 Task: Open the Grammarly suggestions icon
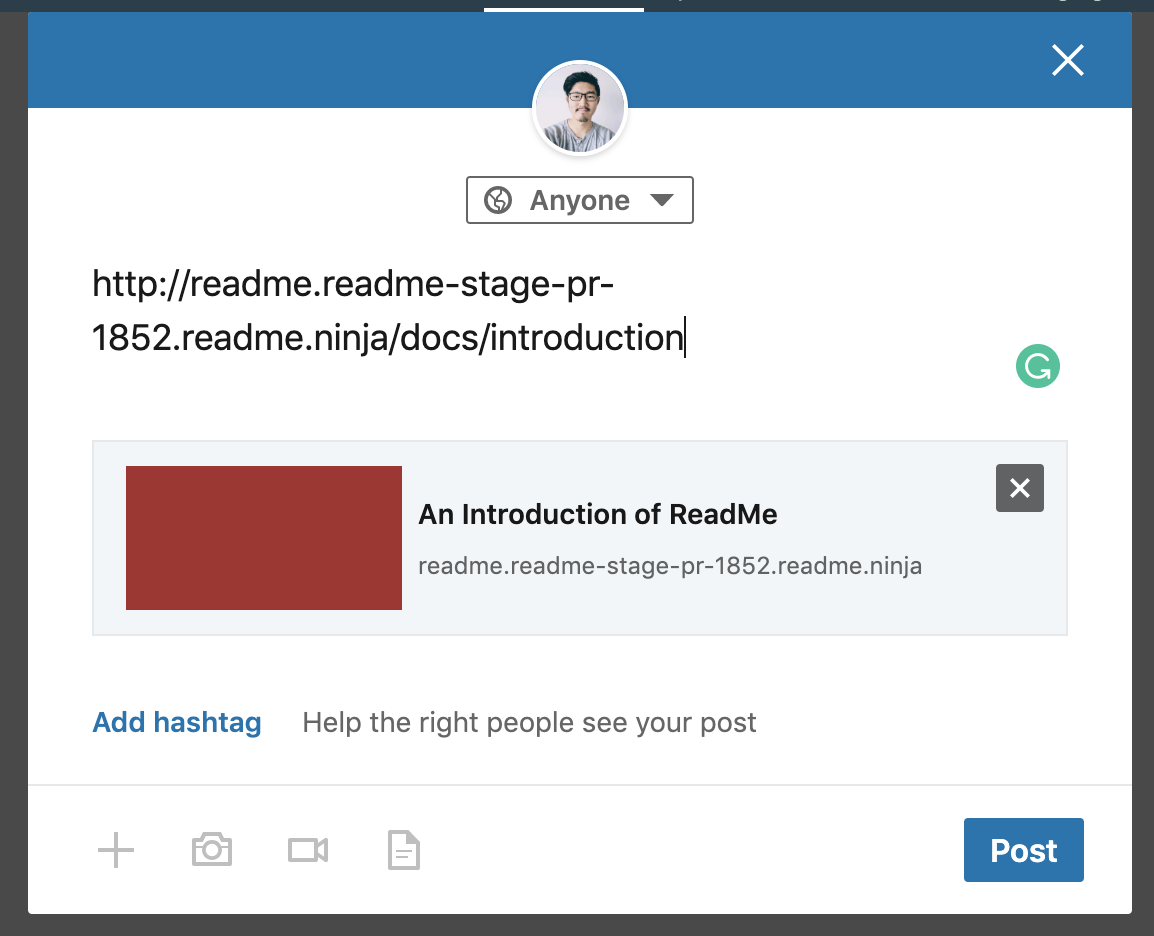pyautogui.click(x=1038, y=366)
